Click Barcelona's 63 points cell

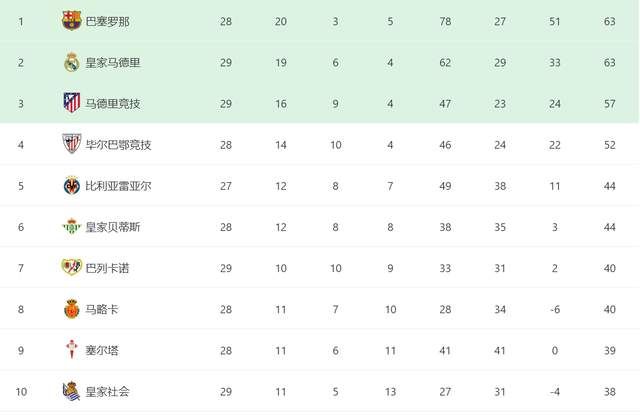click(609, 21)
